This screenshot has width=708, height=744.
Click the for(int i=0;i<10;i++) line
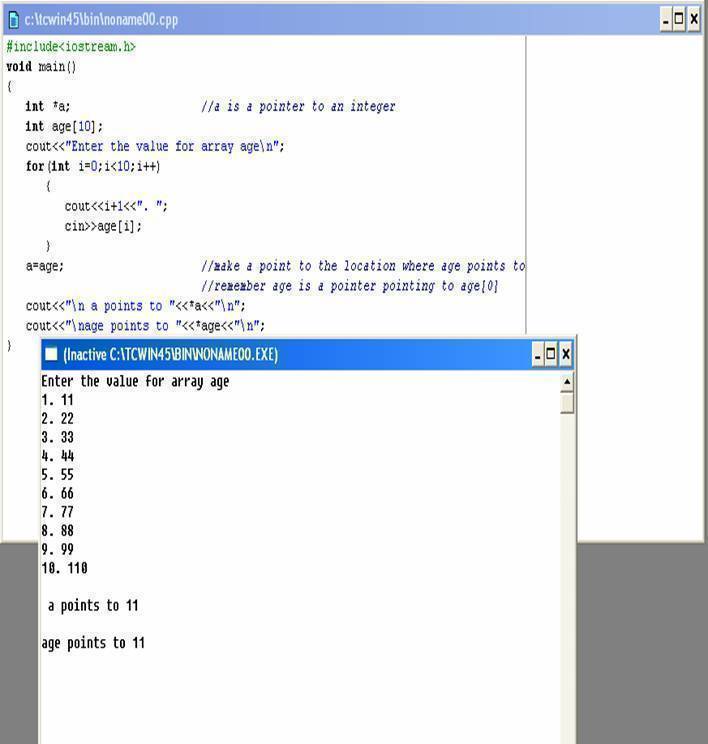(x=93, y=167)
